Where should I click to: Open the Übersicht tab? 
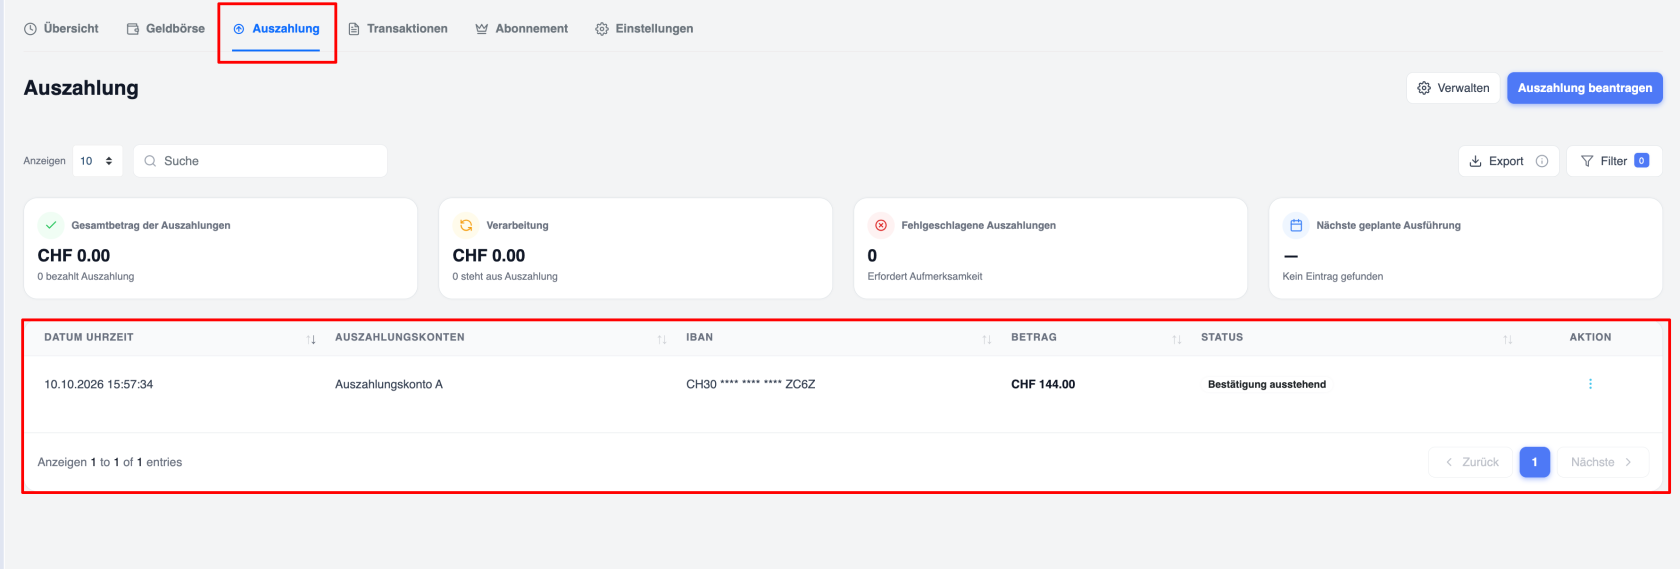click(61, 29)
